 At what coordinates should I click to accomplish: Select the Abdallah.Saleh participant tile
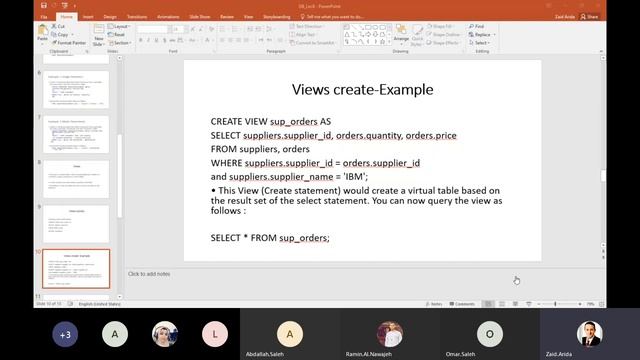click(x=290, y=334)
